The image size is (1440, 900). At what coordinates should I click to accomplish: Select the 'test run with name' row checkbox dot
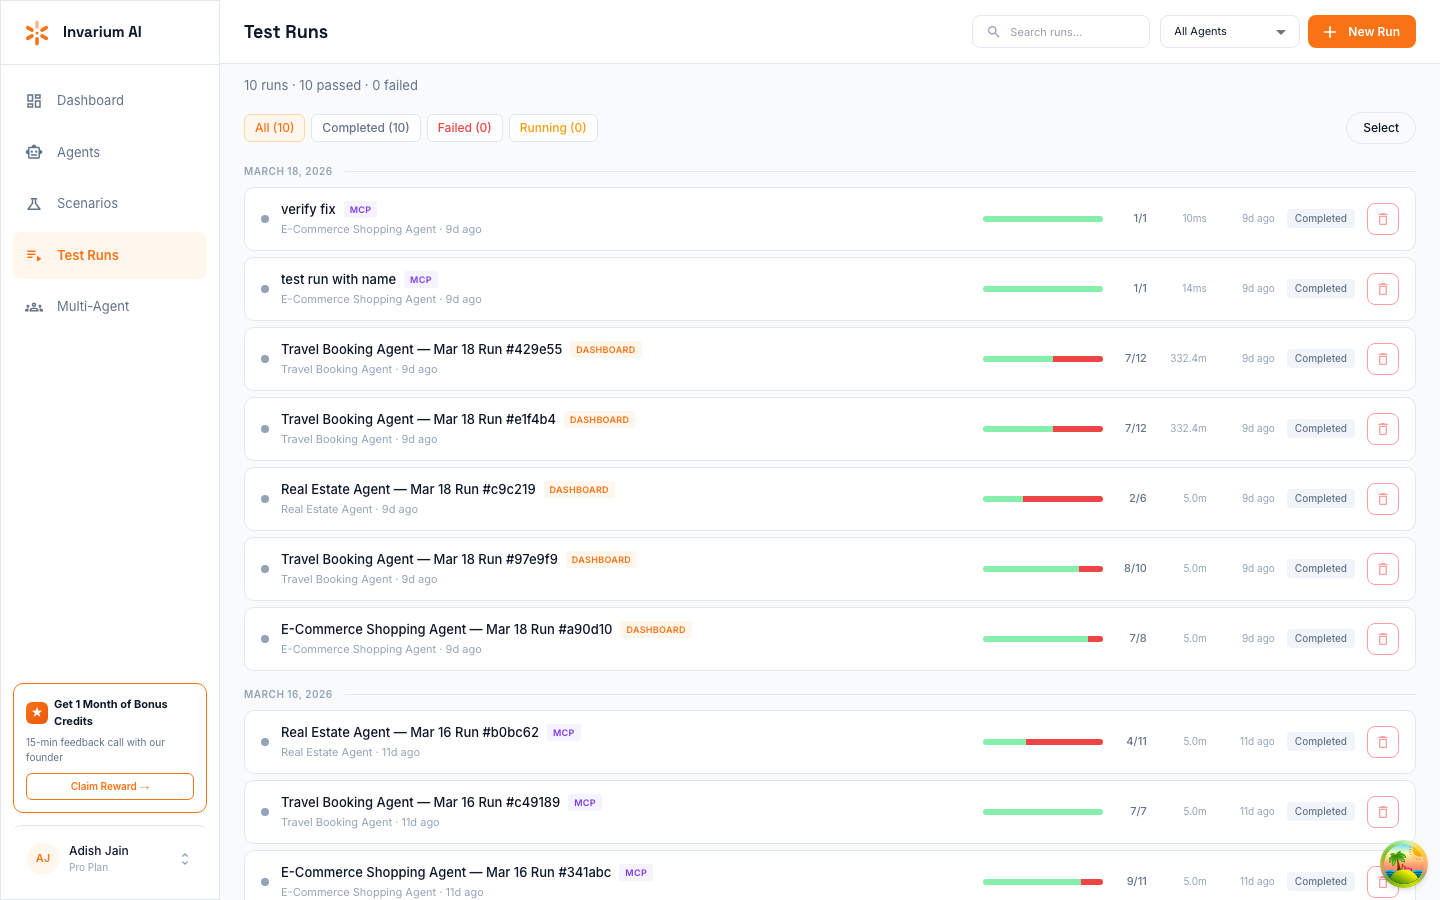pos(263,289)
